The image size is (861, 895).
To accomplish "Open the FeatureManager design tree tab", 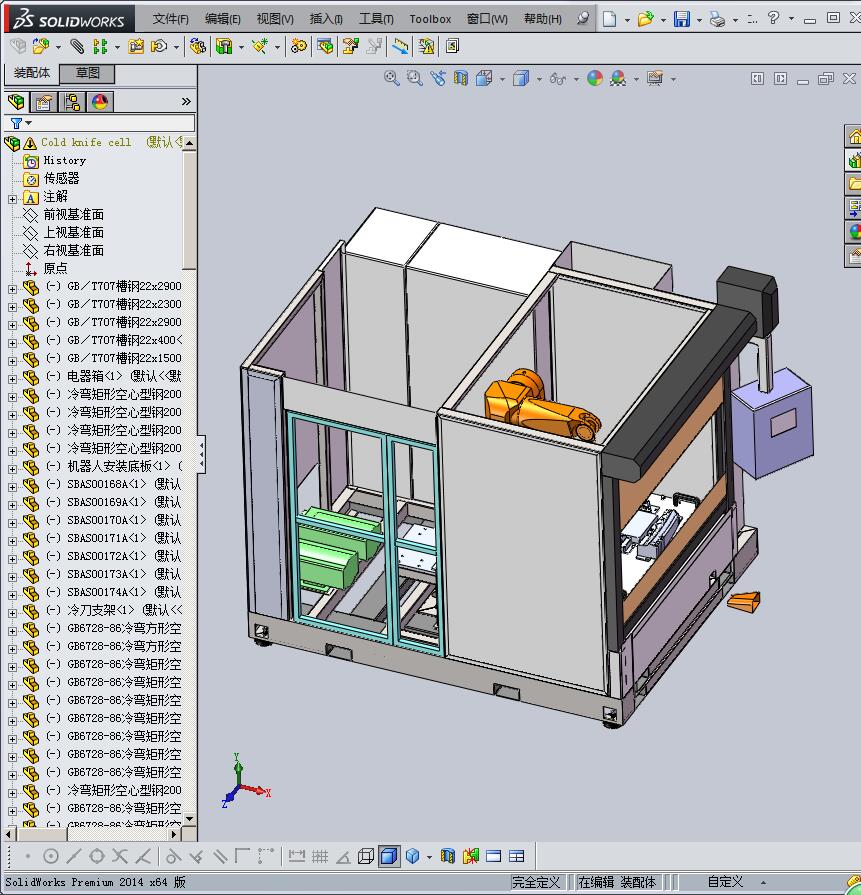I will [x=16, y=102].
